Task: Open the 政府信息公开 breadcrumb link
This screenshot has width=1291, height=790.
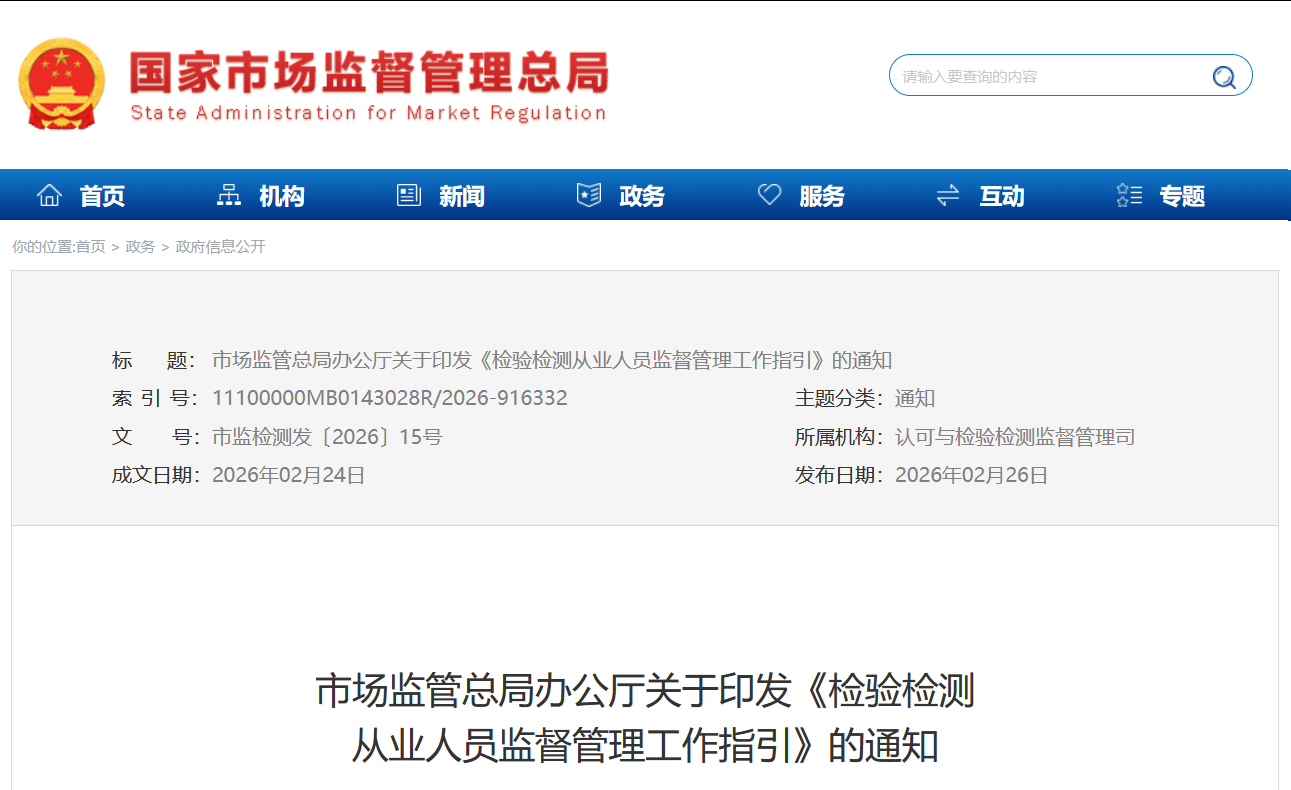Action: point(221,247)
